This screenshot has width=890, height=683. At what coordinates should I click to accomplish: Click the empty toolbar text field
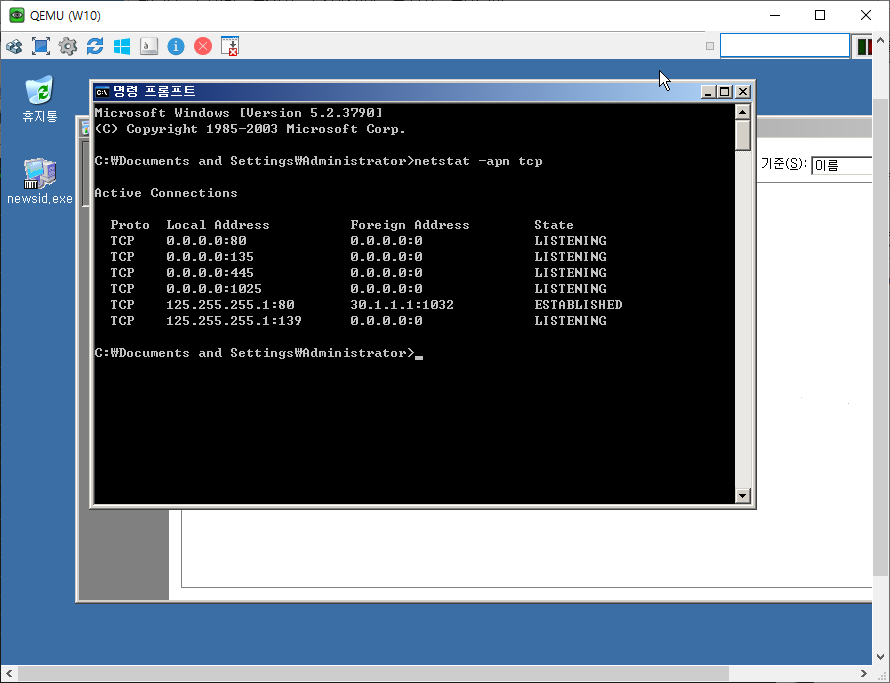784,46
